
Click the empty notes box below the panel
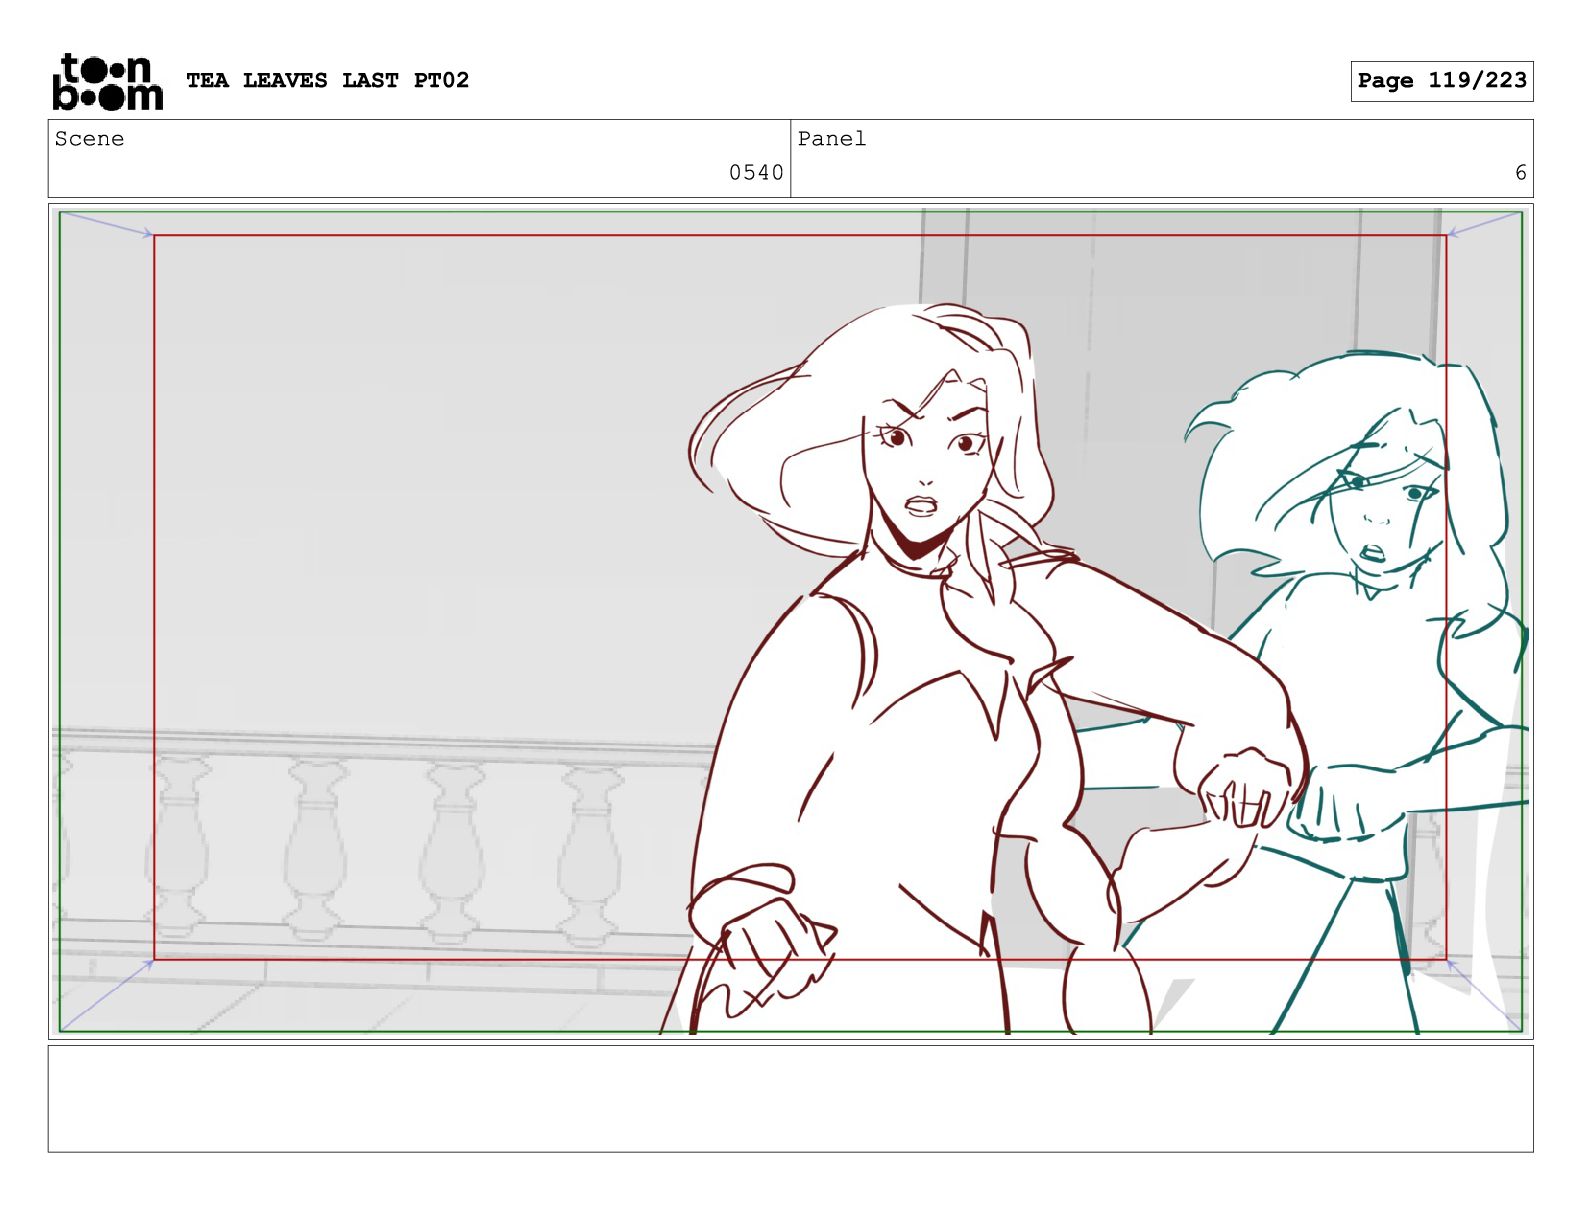(790, 1099)
